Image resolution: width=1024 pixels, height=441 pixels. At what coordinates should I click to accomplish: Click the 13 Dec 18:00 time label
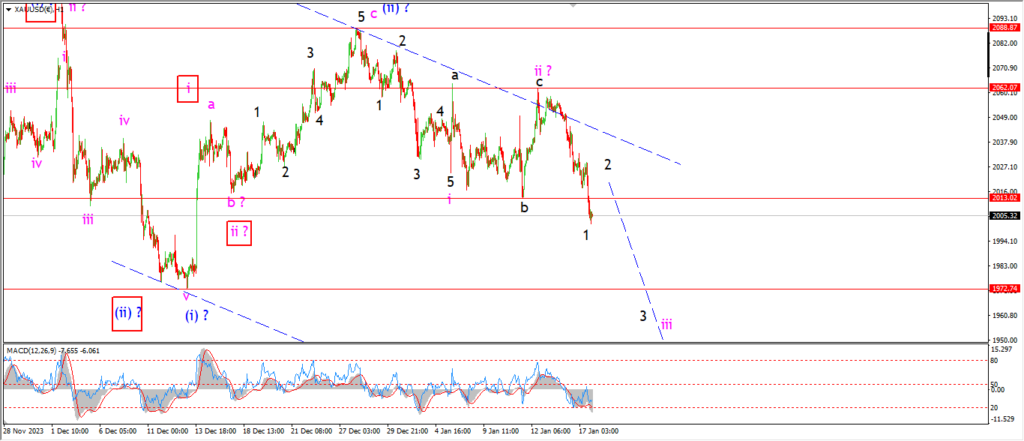point(216,431)
